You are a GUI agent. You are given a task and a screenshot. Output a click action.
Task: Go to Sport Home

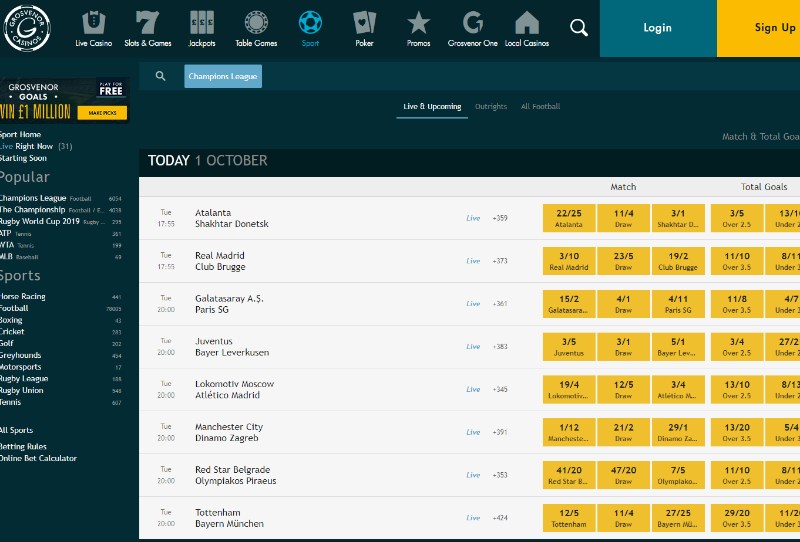coord(20,135)
